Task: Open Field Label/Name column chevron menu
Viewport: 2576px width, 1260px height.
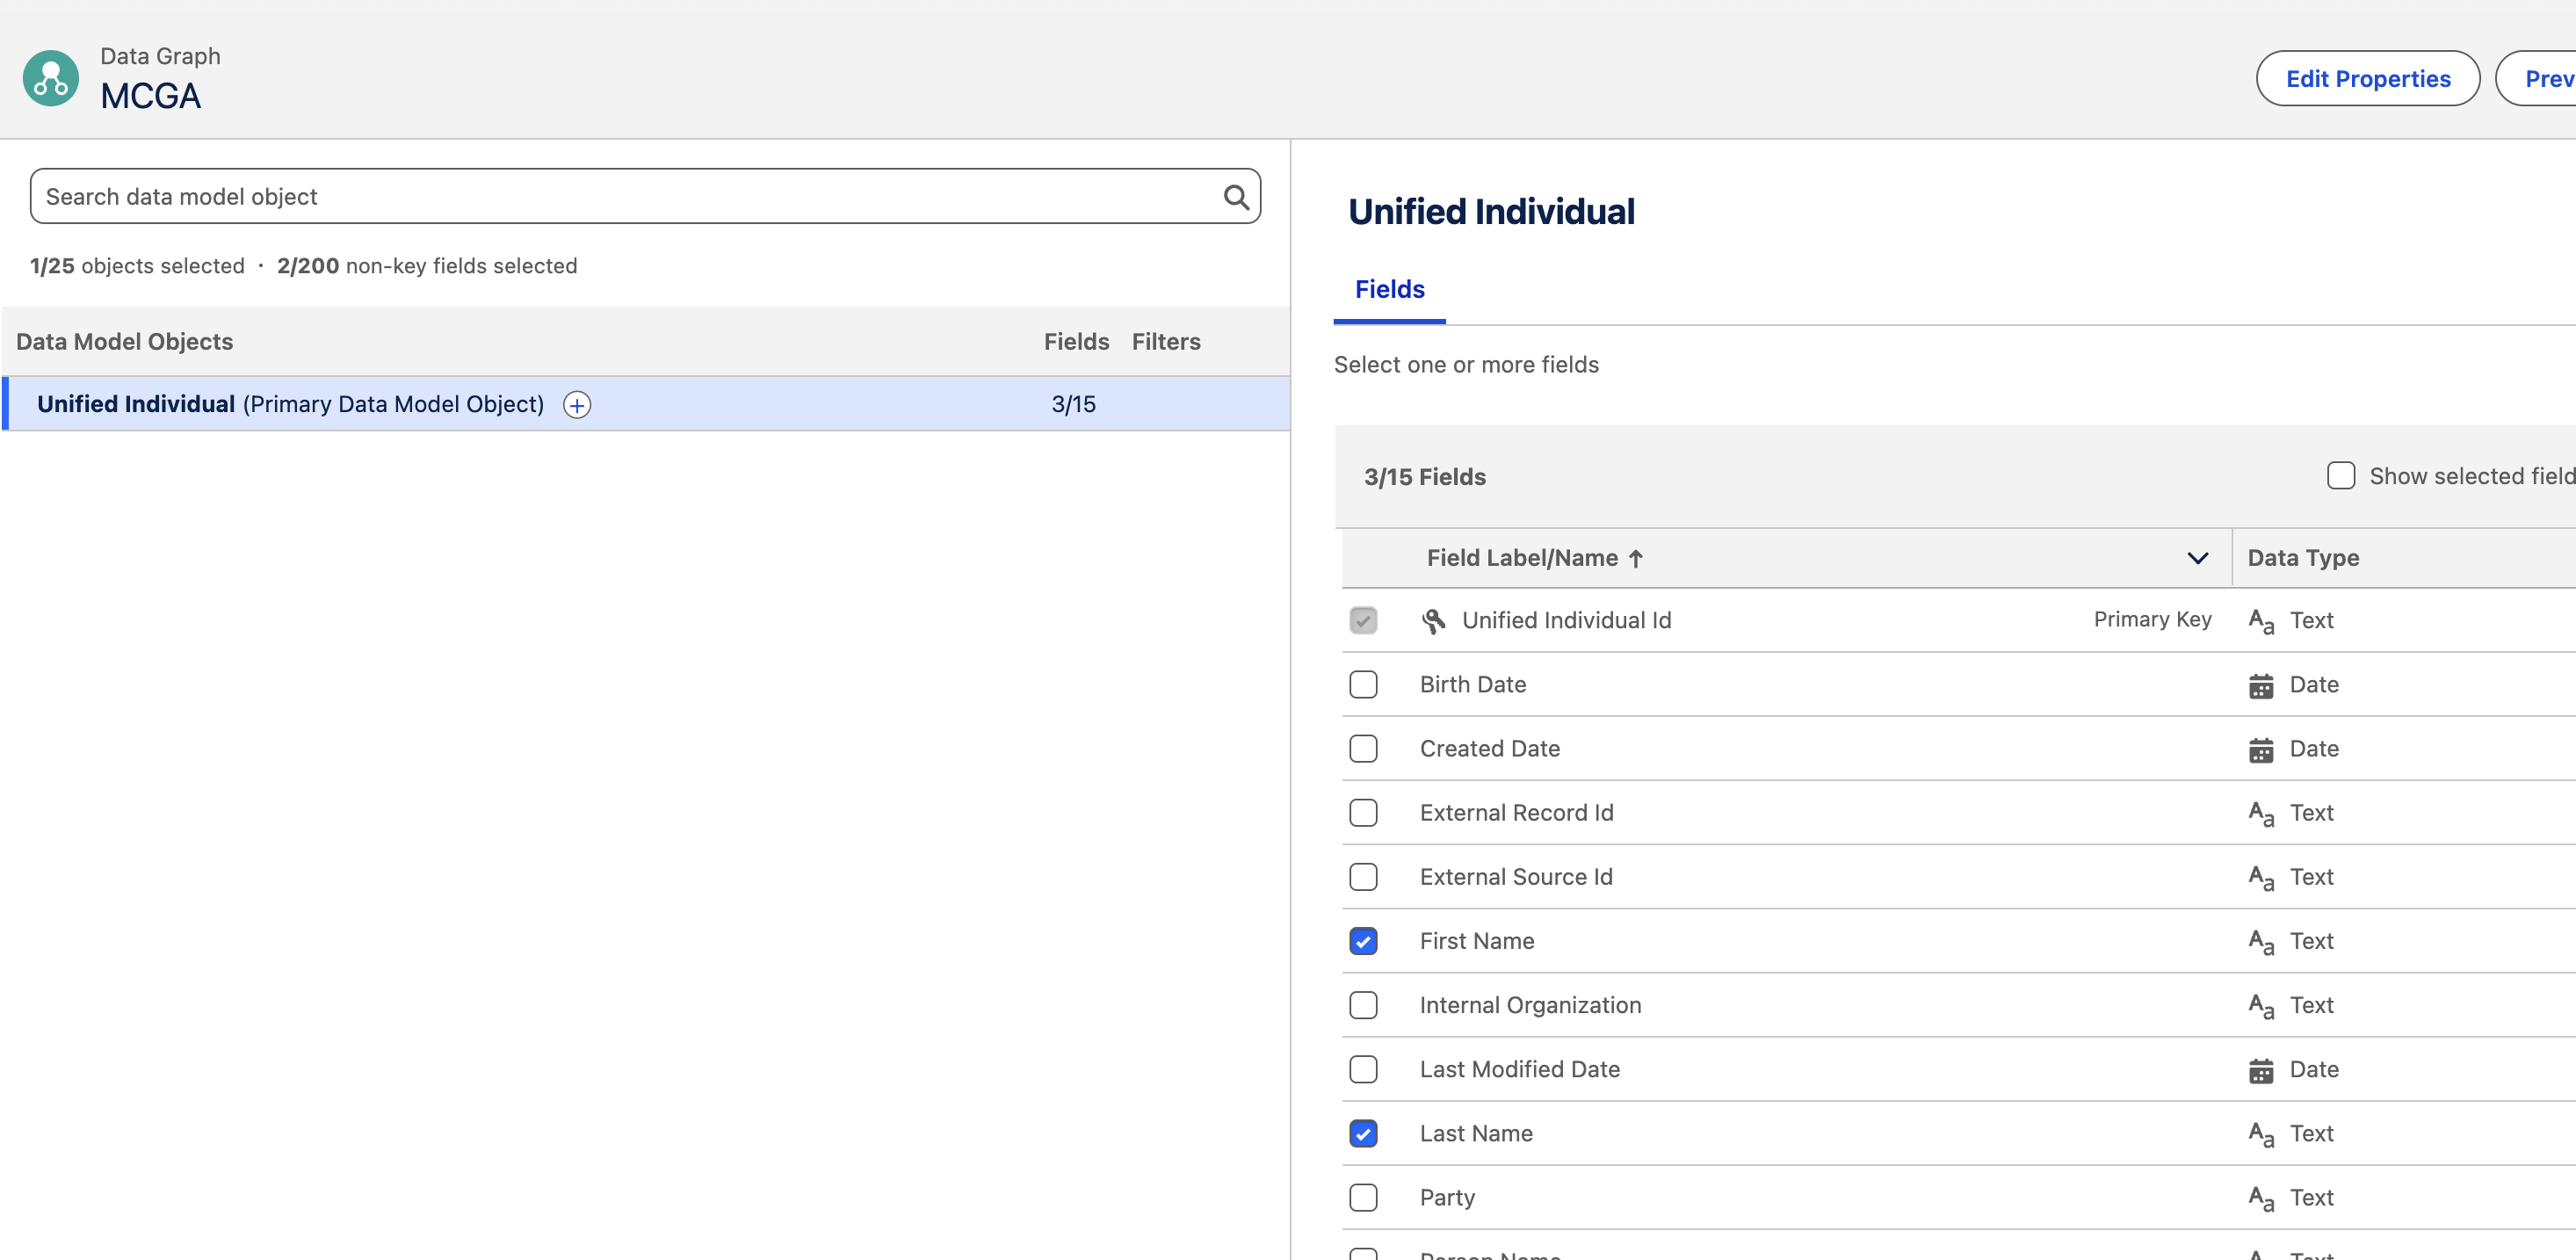Action: pos(2197,558)
